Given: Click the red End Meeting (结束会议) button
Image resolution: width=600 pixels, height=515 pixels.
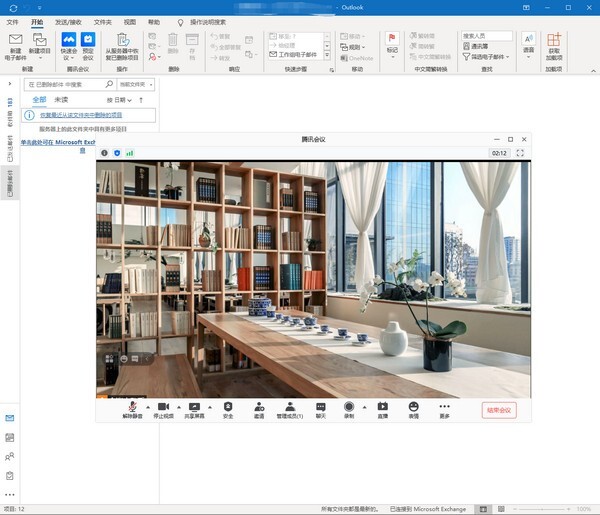Looking at the screenshot, I should 498,410.
